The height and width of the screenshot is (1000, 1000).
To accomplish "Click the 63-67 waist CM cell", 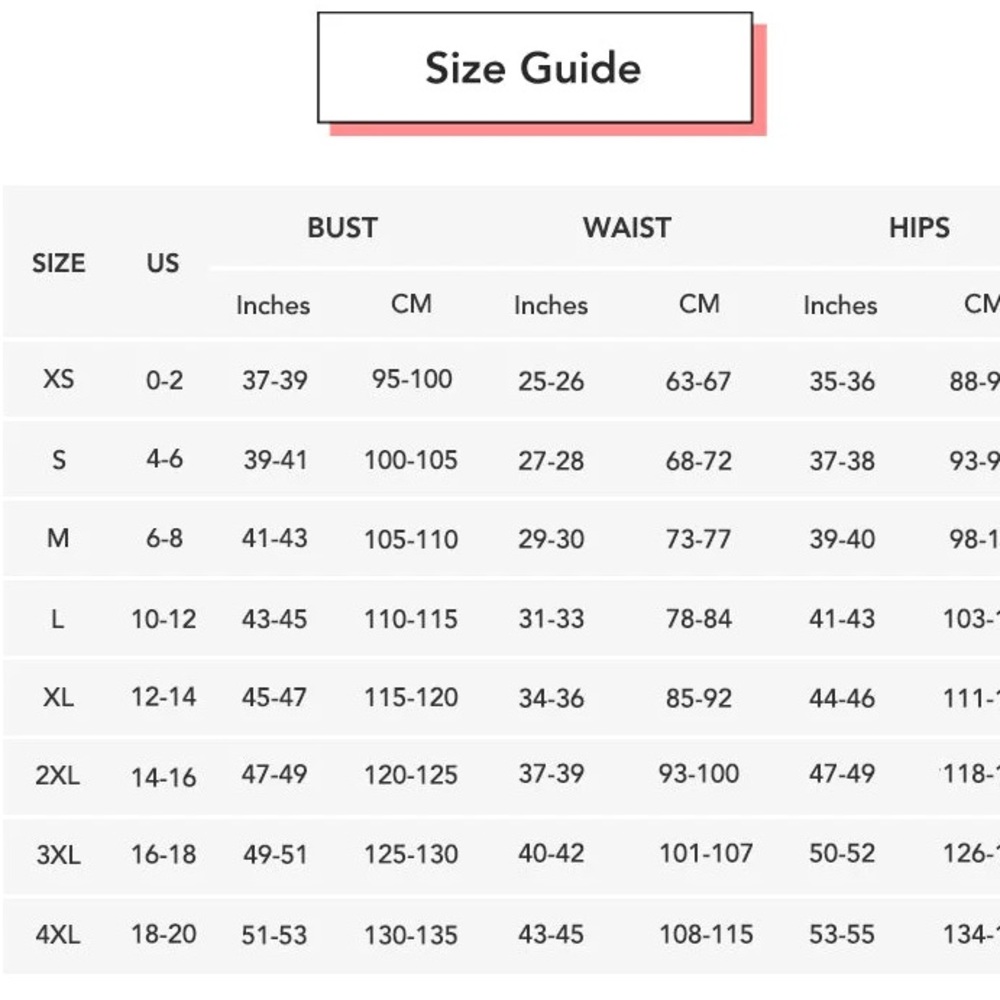I will [698, 381].
